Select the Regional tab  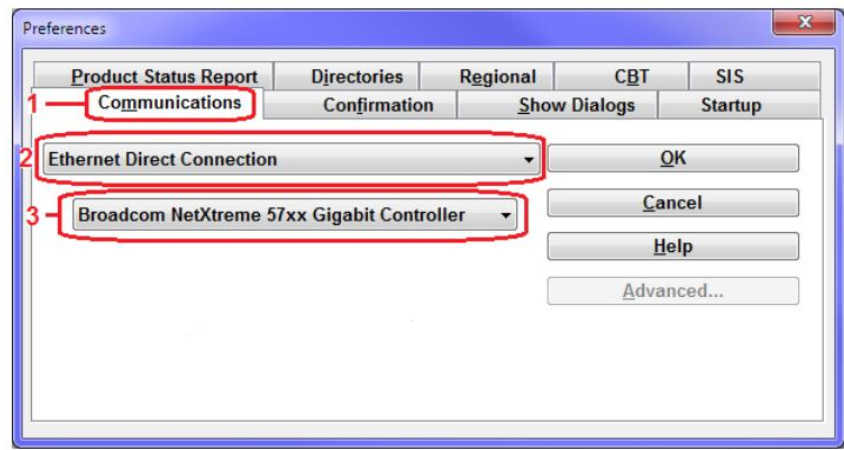coord(487,76)
